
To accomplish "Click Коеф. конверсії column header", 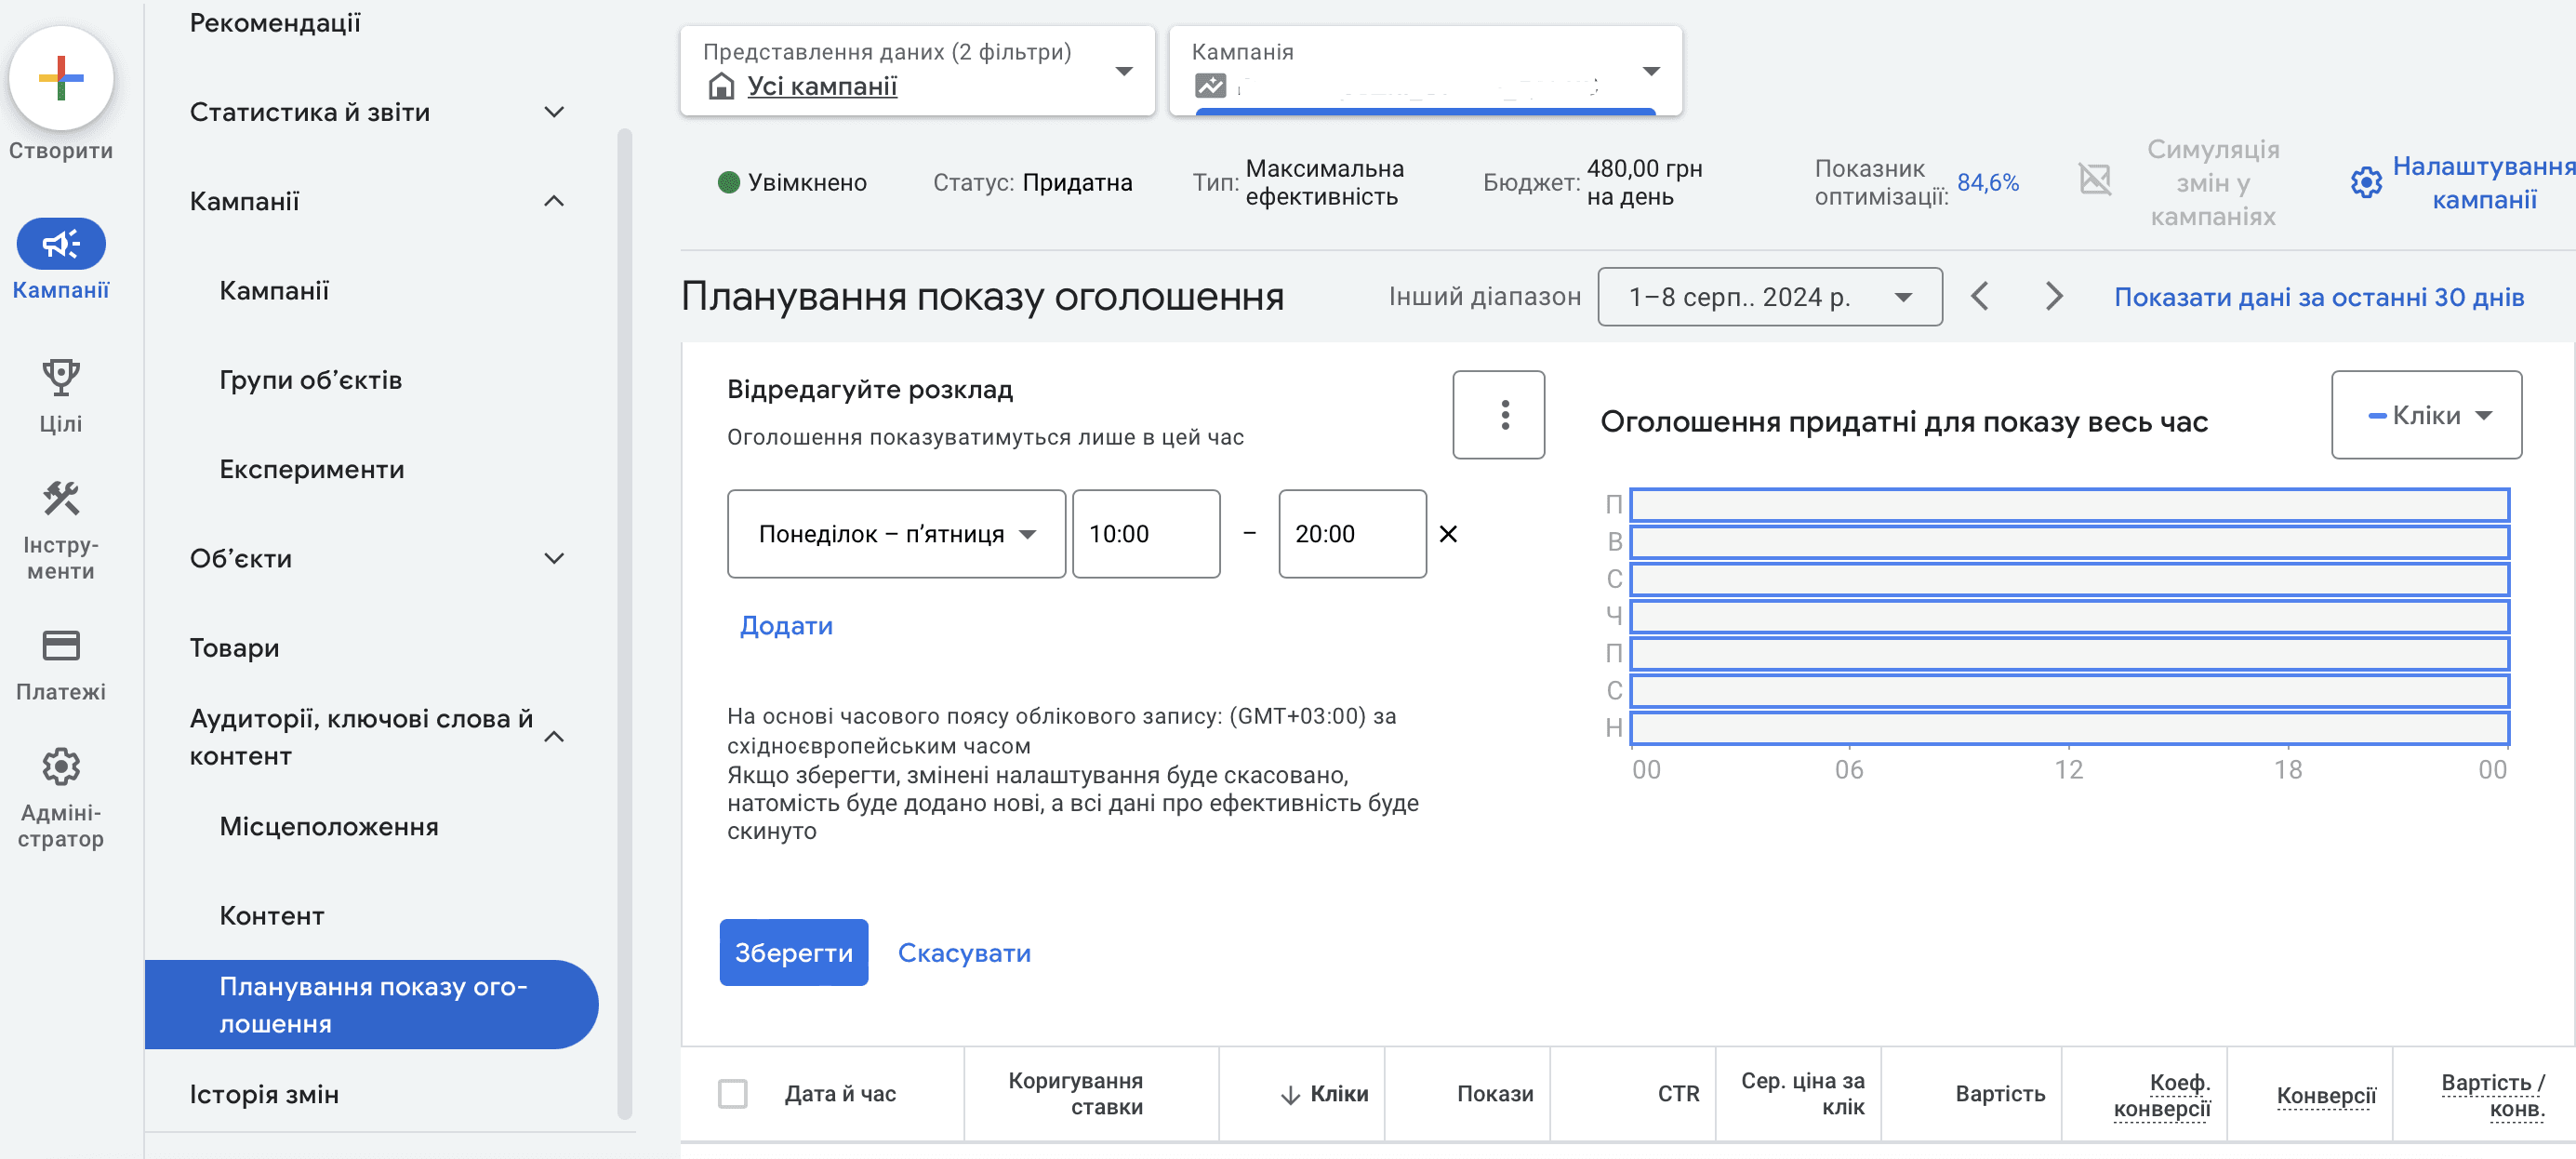I will click(2162, 1096).
